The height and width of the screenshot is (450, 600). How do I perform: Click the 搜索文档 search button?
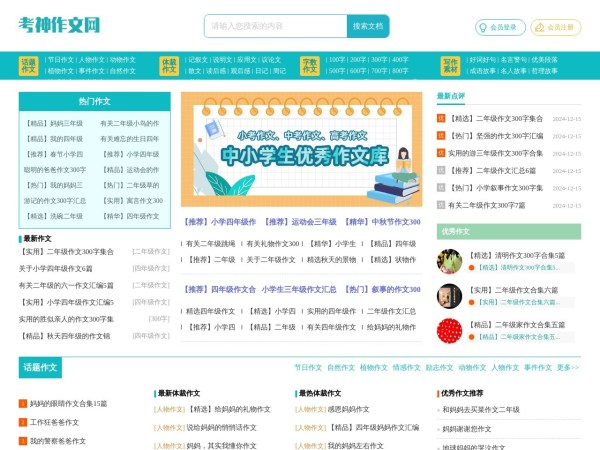point(367,26)
